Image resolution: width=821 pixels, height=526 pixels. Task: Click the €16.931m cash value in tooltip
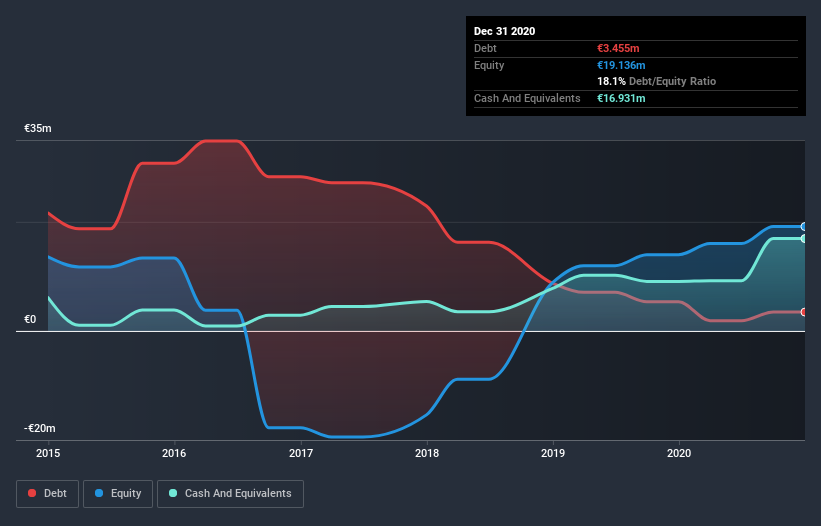tap(621, 98)
